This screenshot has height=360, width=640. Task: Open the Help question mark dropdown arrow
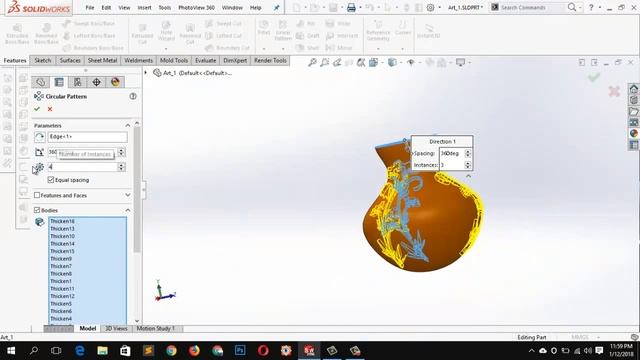600,8
